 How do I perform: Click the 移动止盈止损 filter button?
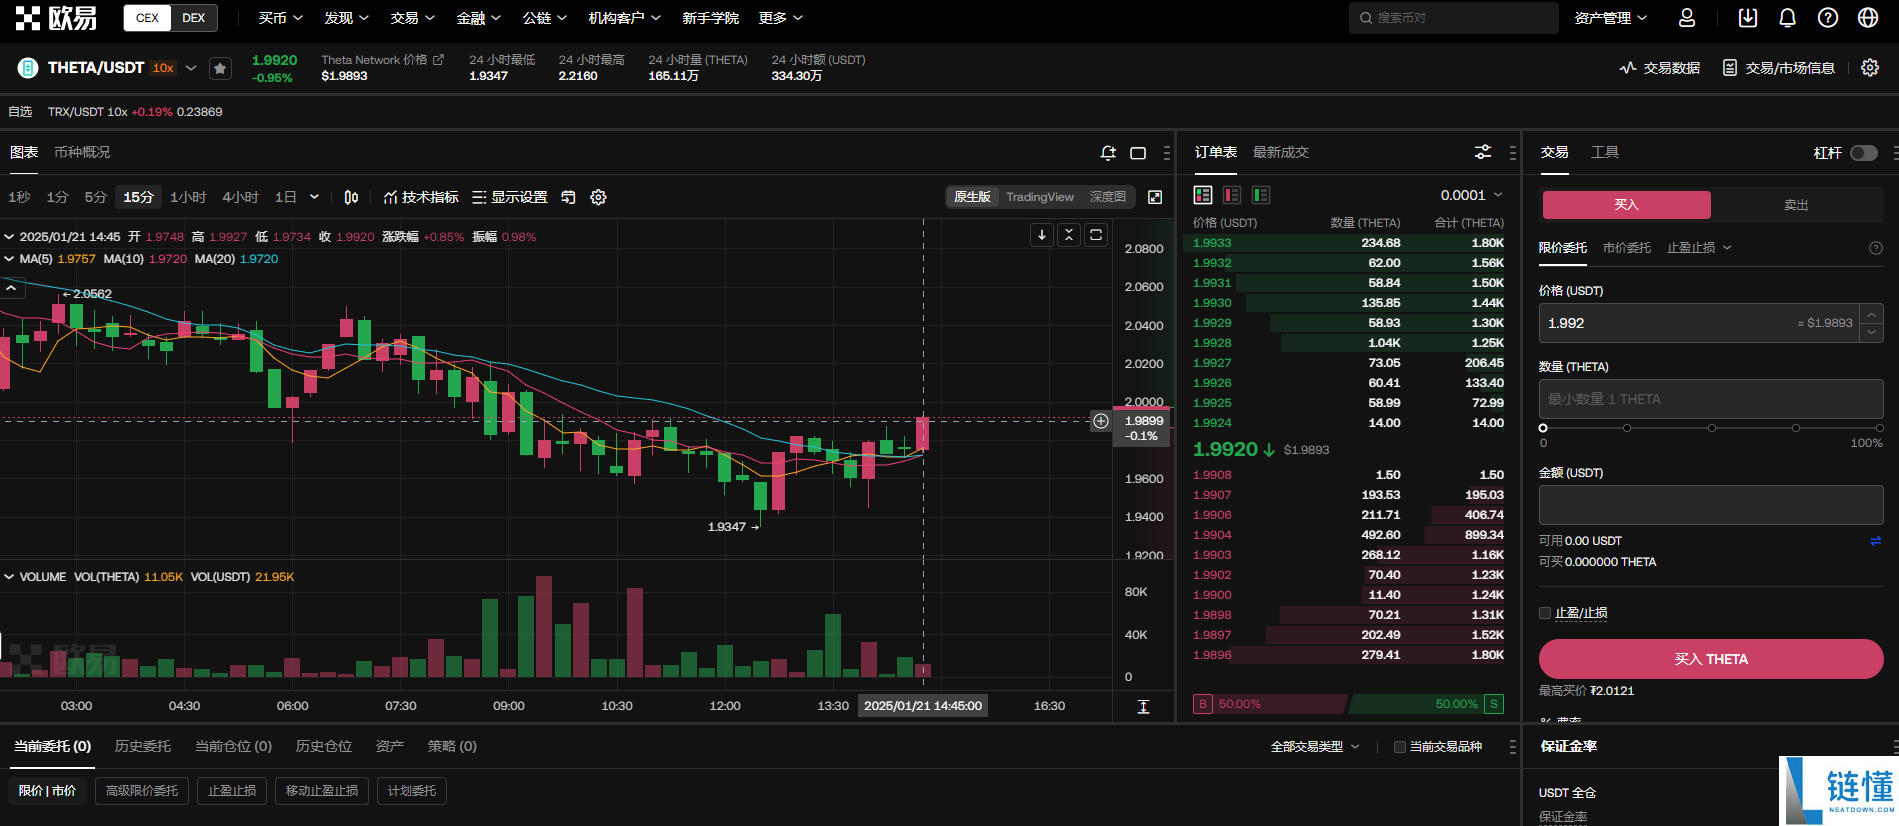[322, 791]
